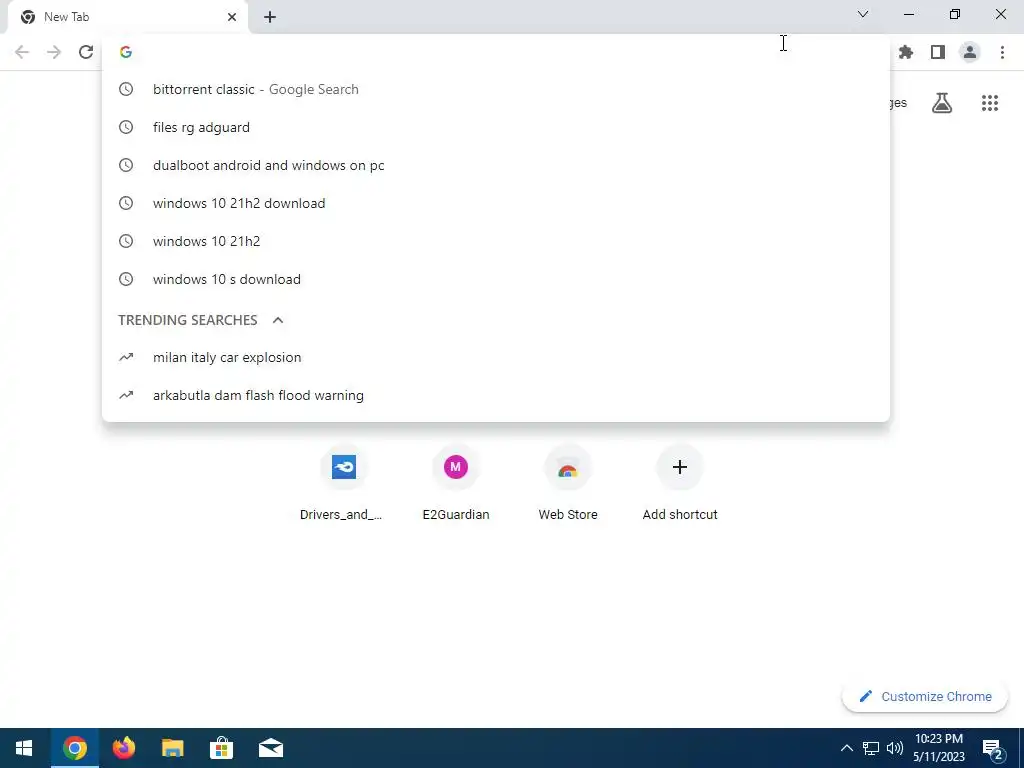Select bittorrent classic suggestion
Screen dimensions: 1024x768
[x=496, y=89]
